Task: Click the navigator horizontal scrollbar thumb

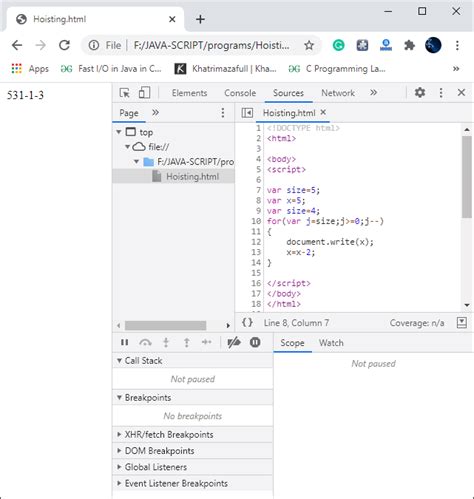Action: point(165,325)
